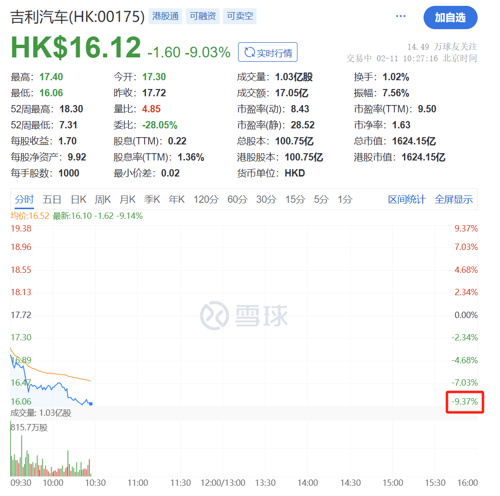Screen dimensions: 500x496
Task: Click the 每股收益 value 1.70
Action: tap(68, 141)
